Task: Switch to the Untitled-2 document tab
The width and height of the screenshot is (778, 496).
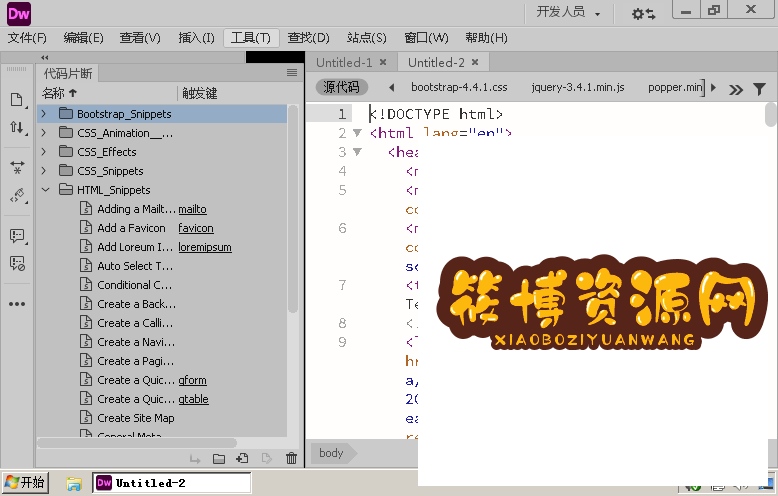Action: [436, 62]
